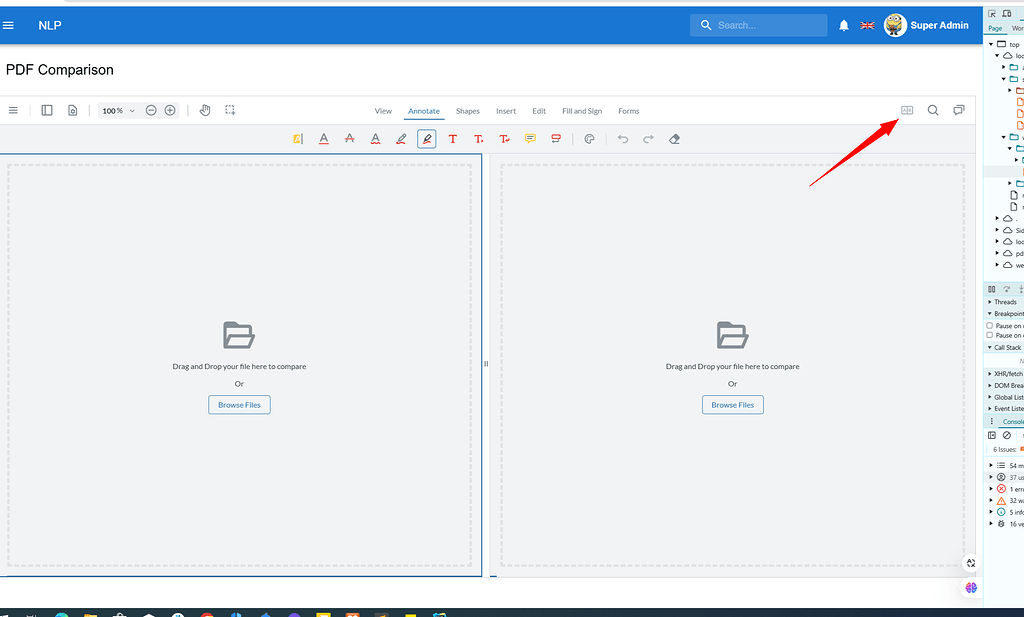Switch to the Shapes tab
1024x617 pixels.
coord(467,111)
